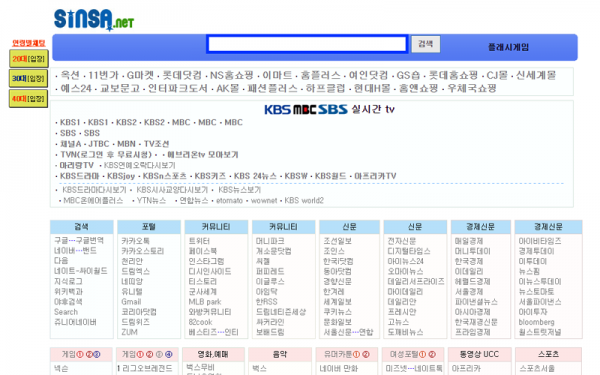Open the 11번가 shopping link
The width and height of the screenshot is (600, 375).
coord(103,75)
